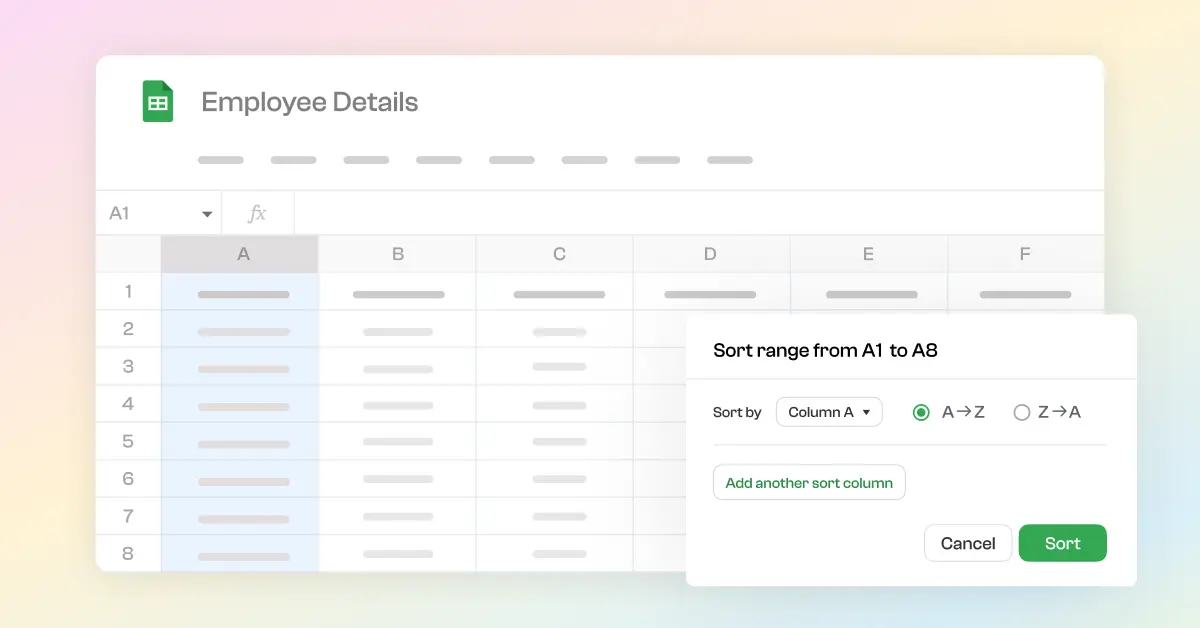Select column F header
Image resolution: width=1200 pixels, height=628 pixels.
1025,253
